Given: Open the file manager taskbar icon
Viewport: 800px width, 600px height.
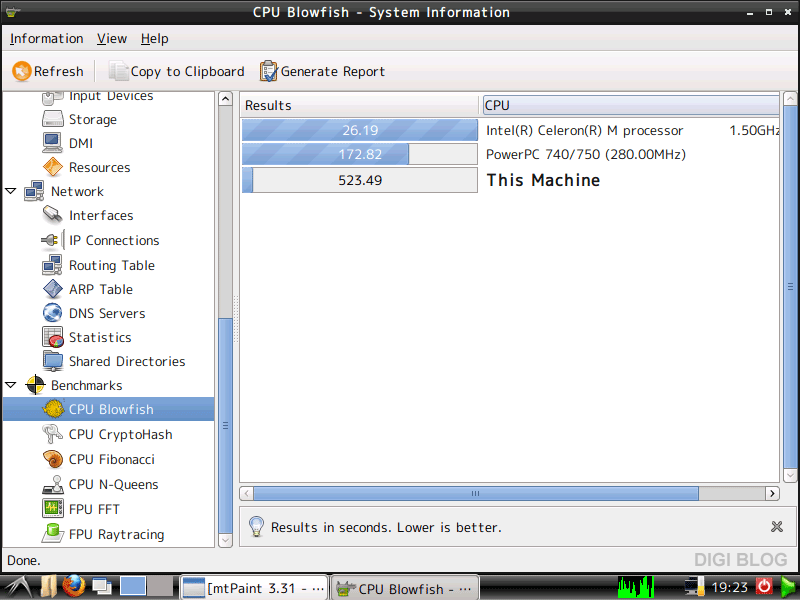Looking at the screenshot, I should point(48,586).
